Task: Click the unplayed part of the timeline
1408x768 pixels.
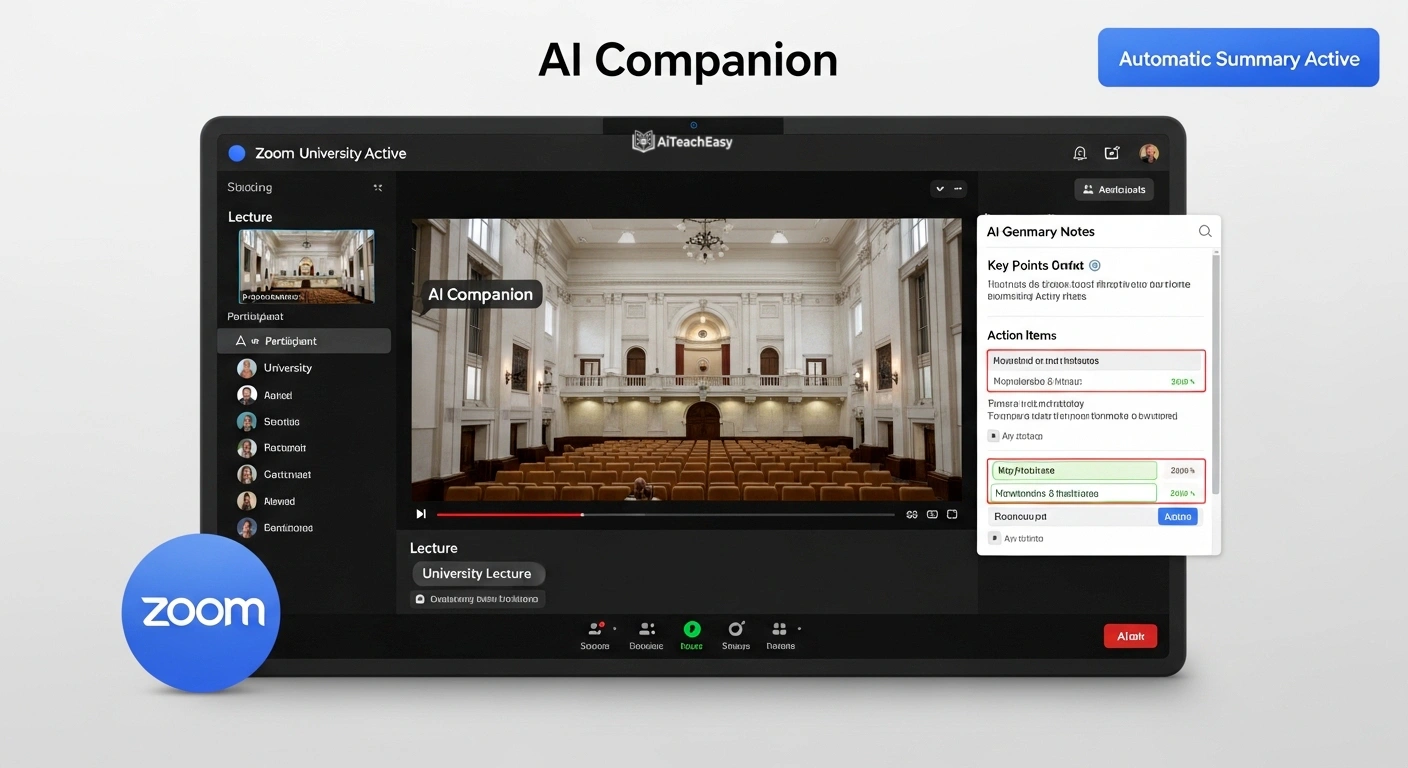Action: tap(739, 514)
